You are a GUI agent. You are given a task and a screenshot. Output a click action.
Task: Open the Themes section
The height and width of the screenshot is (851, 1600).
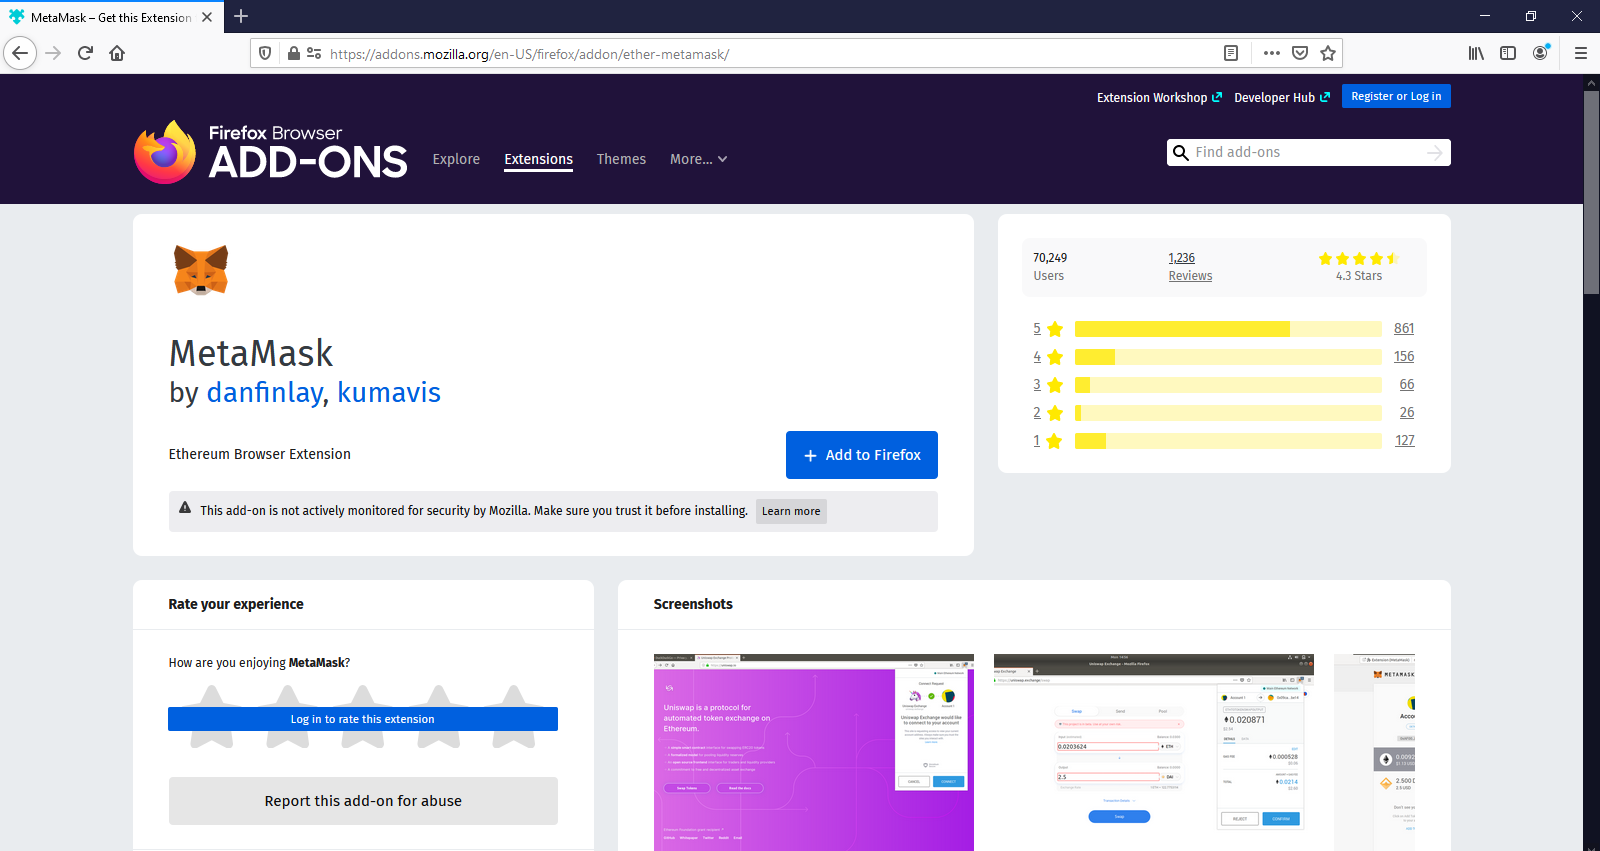coord(621,159)
